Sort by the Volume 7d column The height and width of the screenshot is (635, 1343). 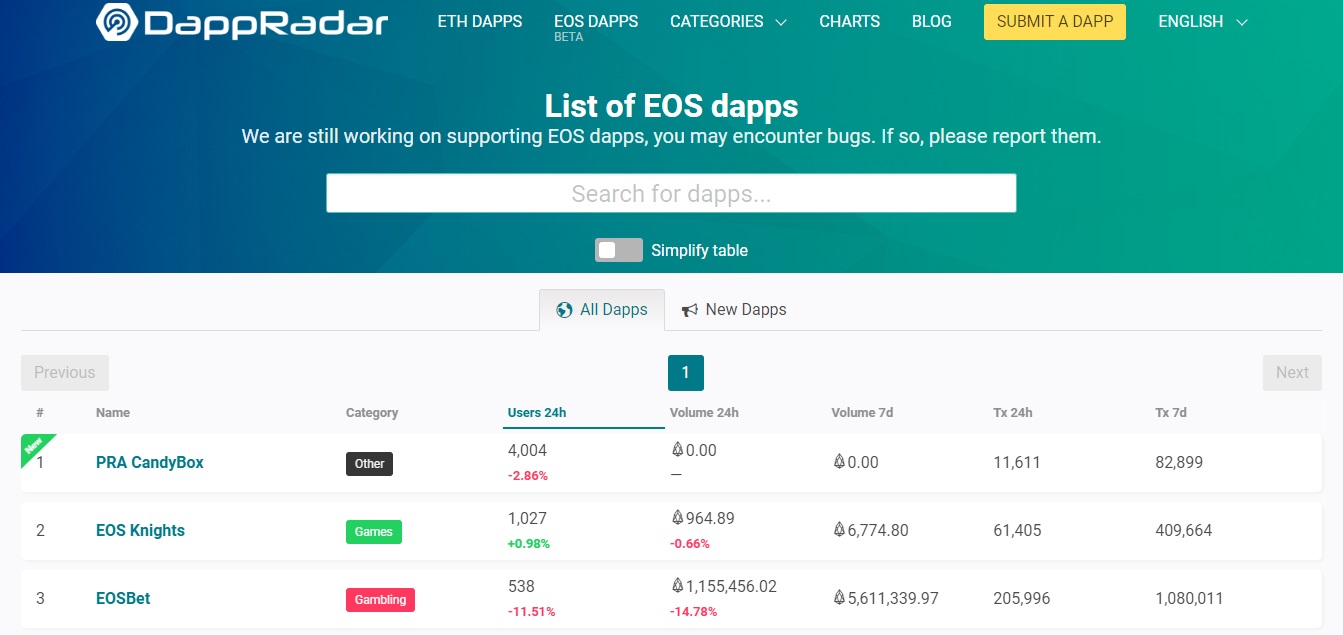click(862, 412)
